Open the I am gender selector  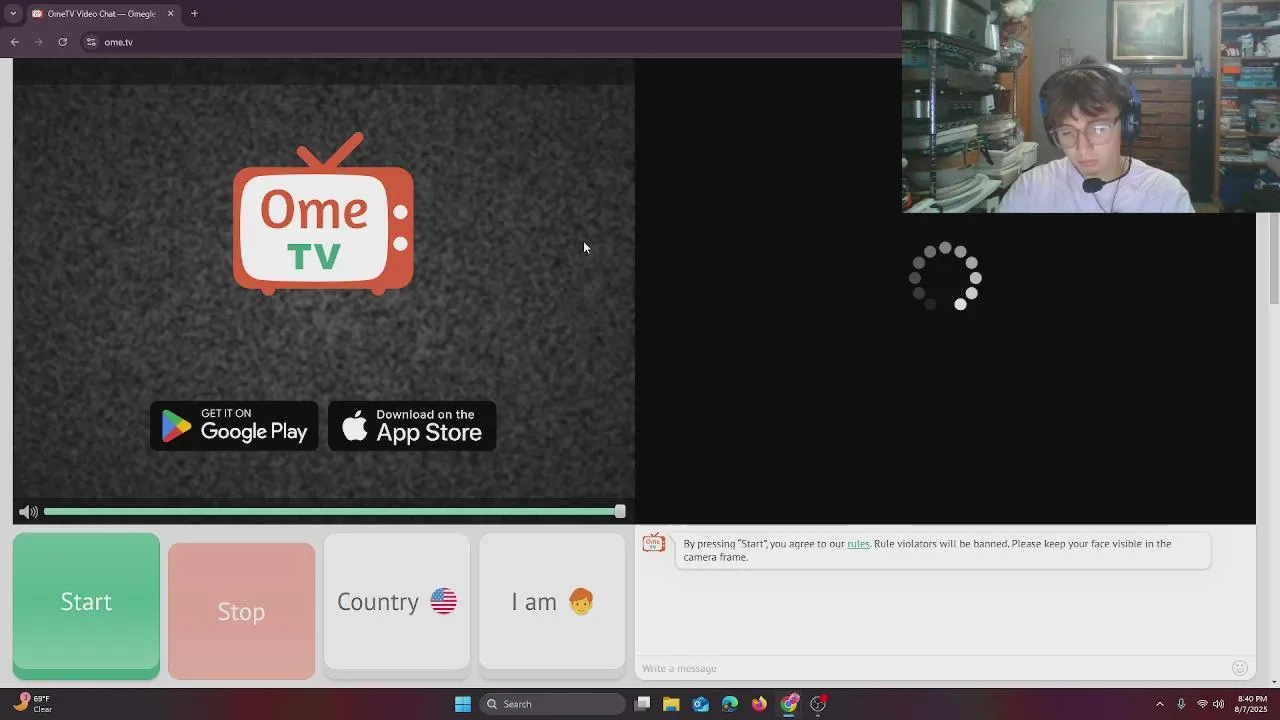[552, 602]
